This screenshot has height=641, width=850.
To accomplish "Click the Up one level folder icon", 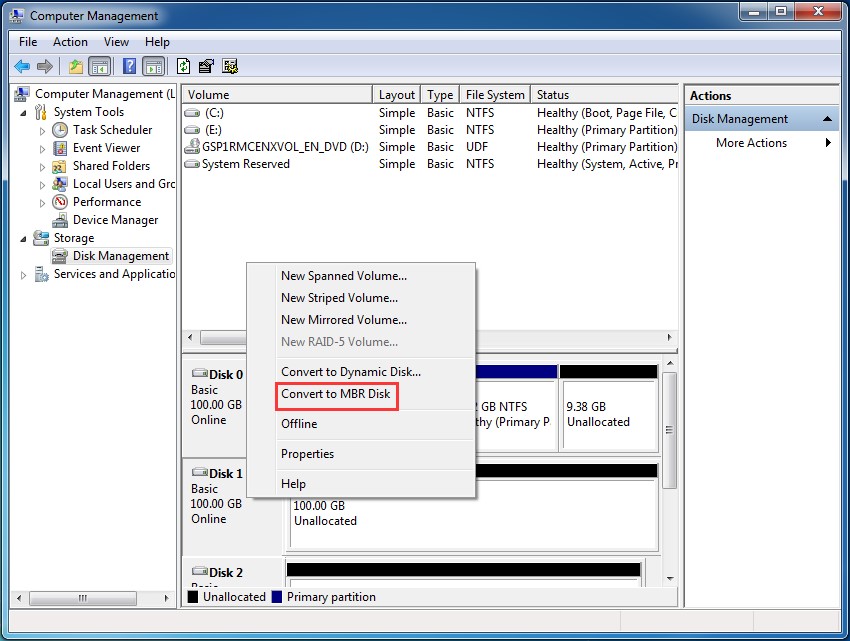I will tap(74, 66).
